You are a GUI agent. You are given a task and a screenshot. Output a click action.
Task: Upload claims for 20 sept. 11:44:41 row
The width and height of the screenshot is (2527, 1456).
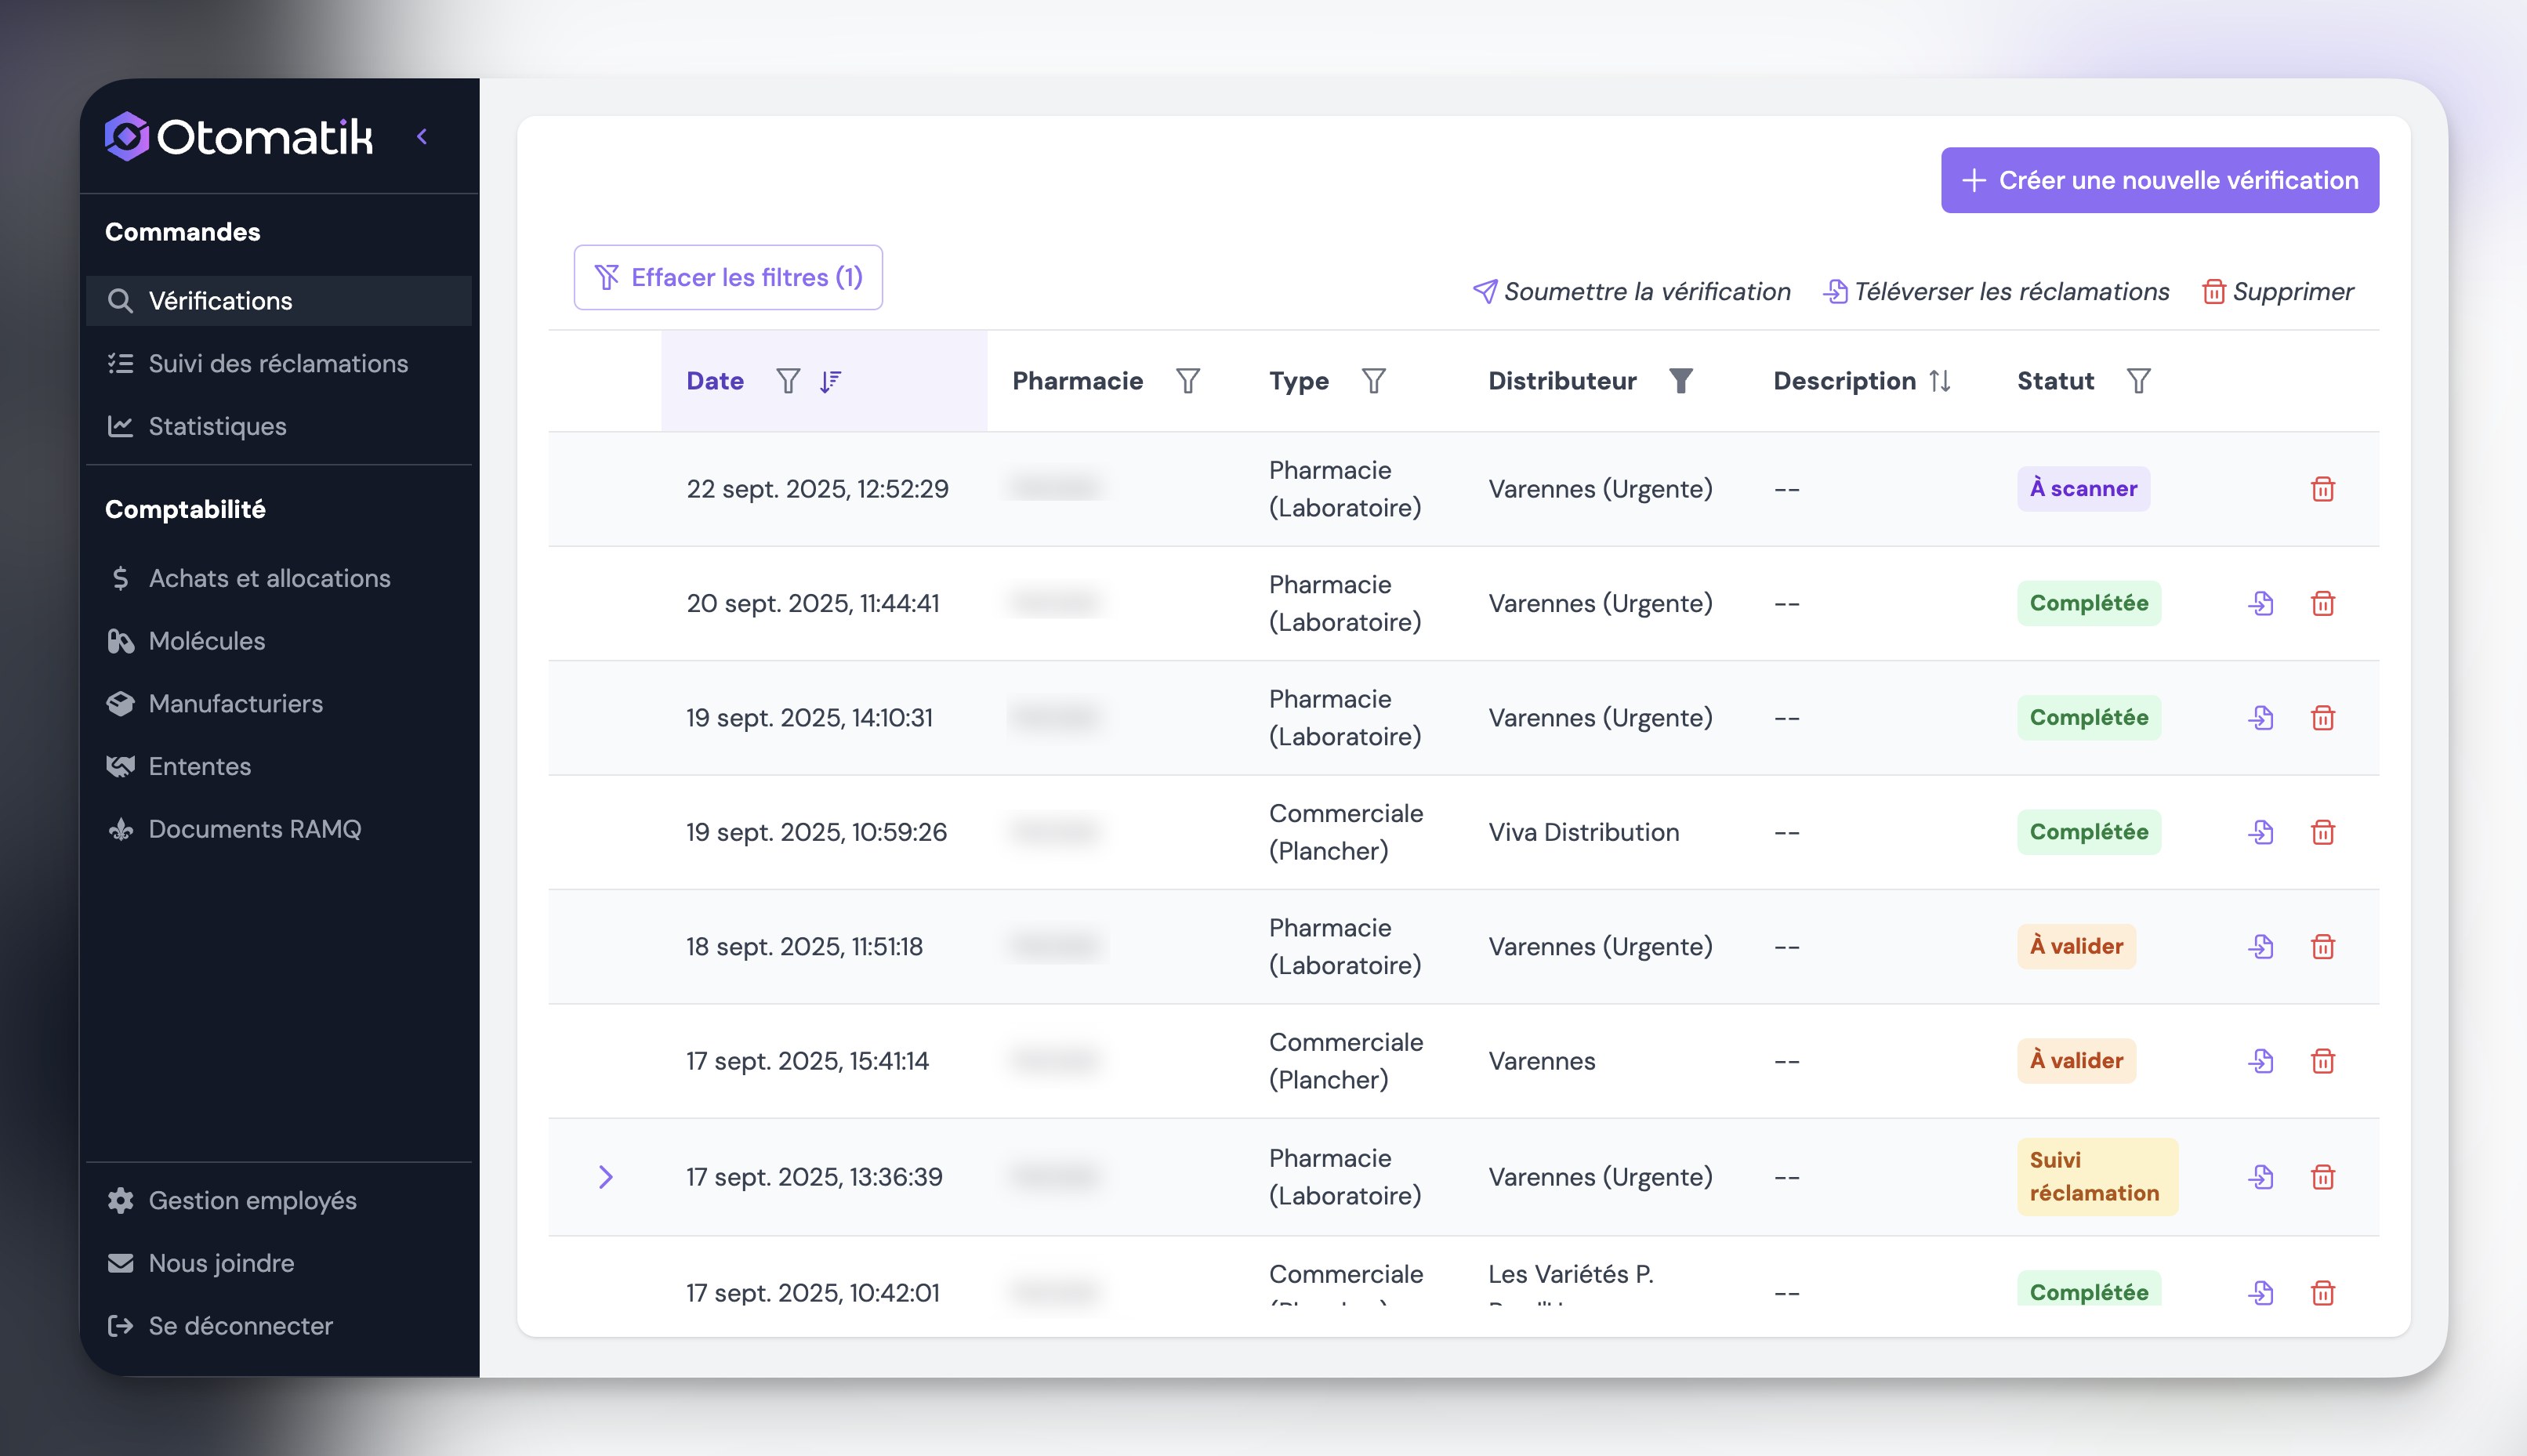point(2260,603)
